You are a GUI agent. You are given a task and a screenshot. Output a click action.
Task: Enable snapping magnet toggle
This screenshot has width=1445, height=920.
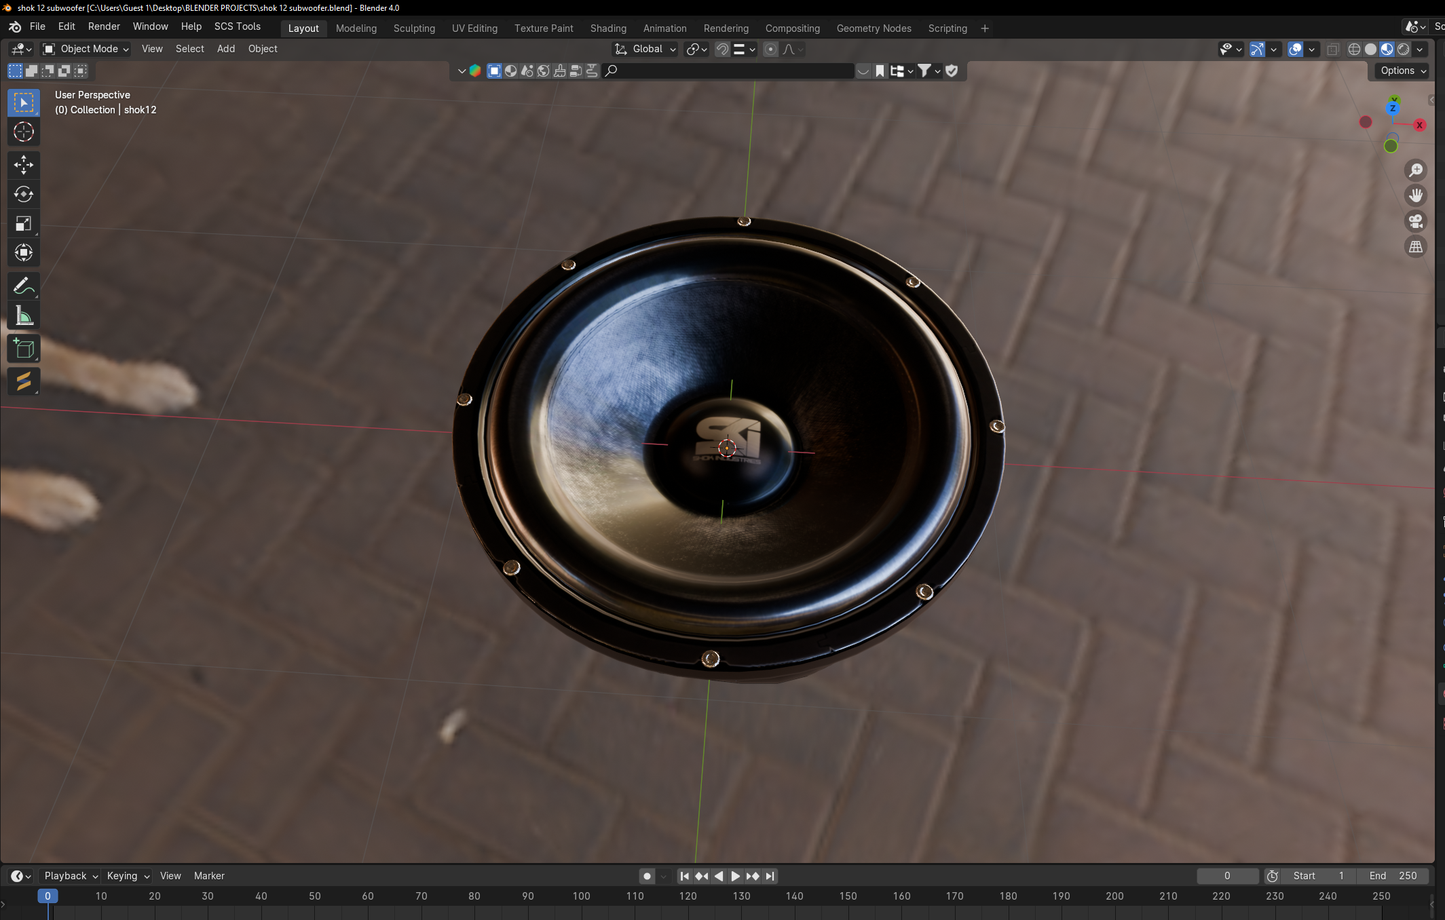click(722, 49)
